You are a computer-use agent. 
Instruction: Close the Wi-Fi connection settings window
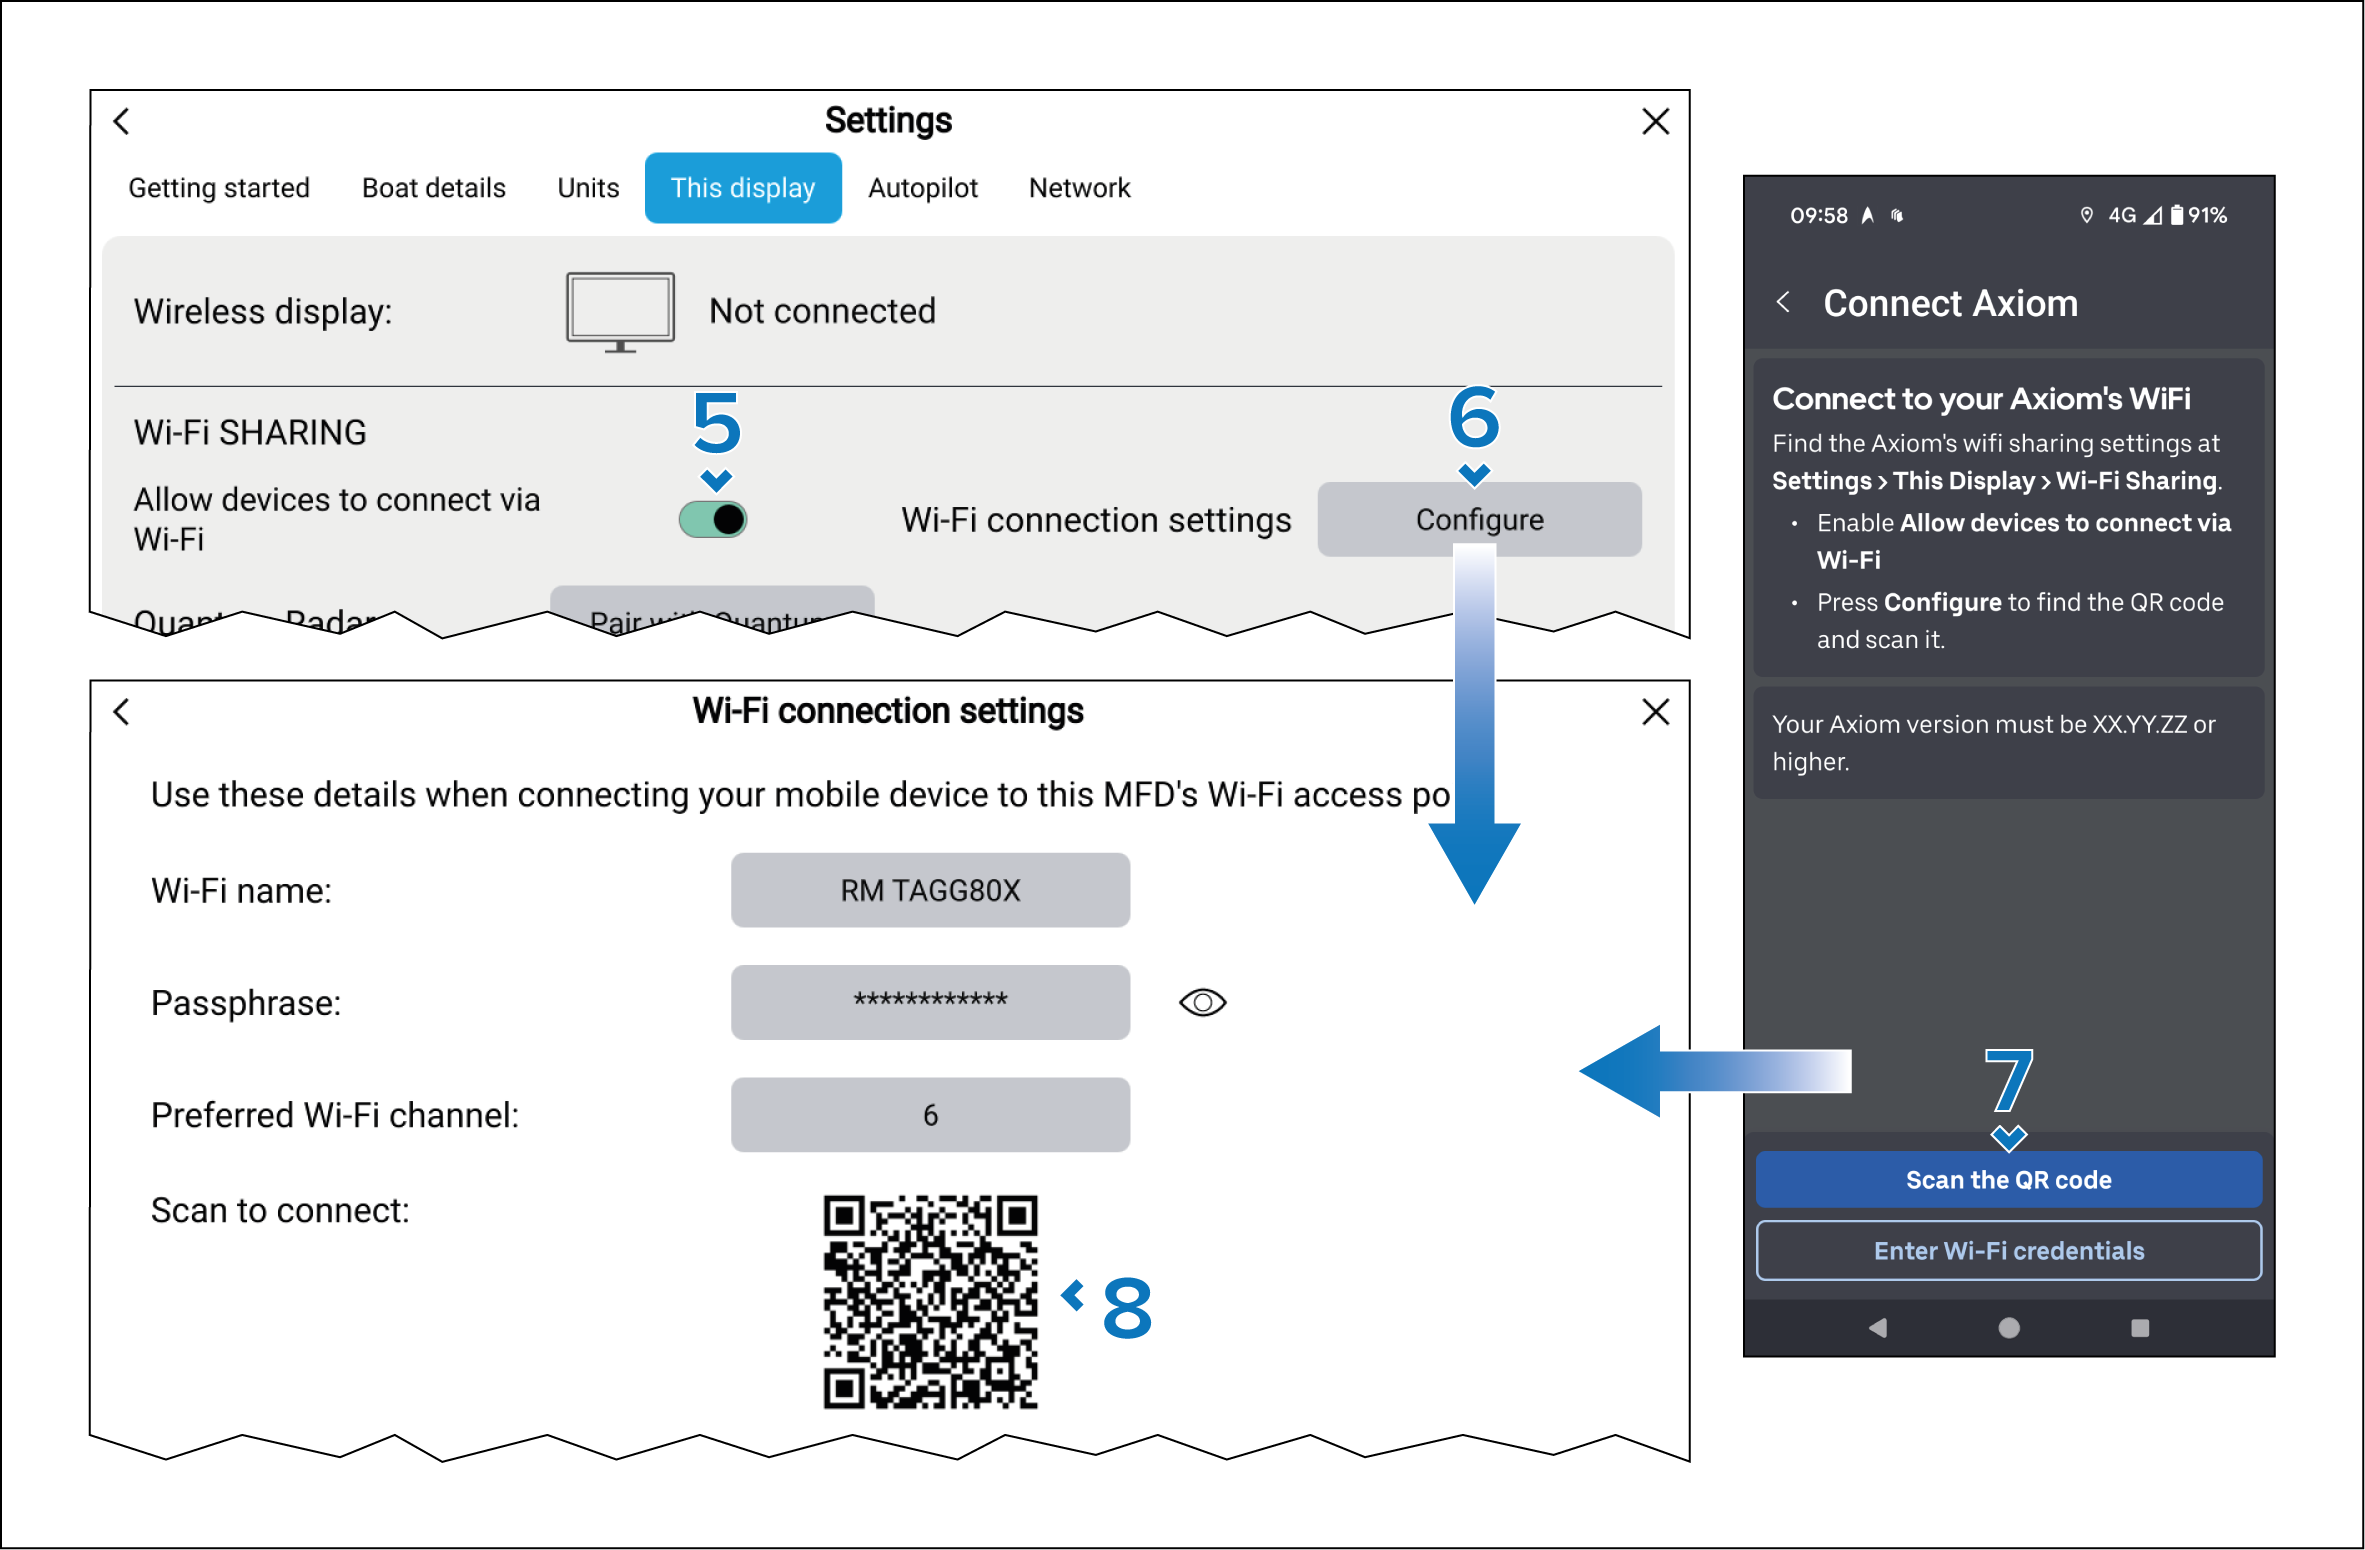pos(1655,712)
